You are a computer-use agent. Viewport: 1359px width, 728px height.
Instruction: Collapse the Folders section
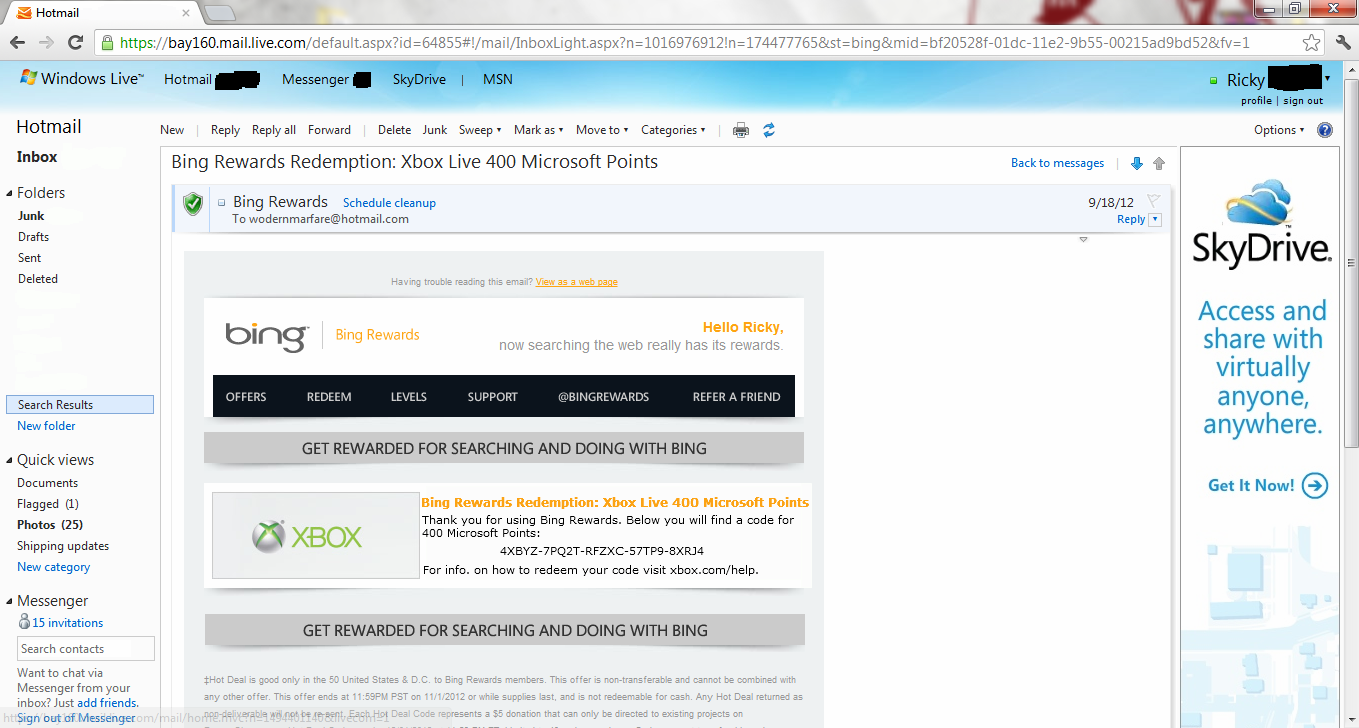coord(9,193)
